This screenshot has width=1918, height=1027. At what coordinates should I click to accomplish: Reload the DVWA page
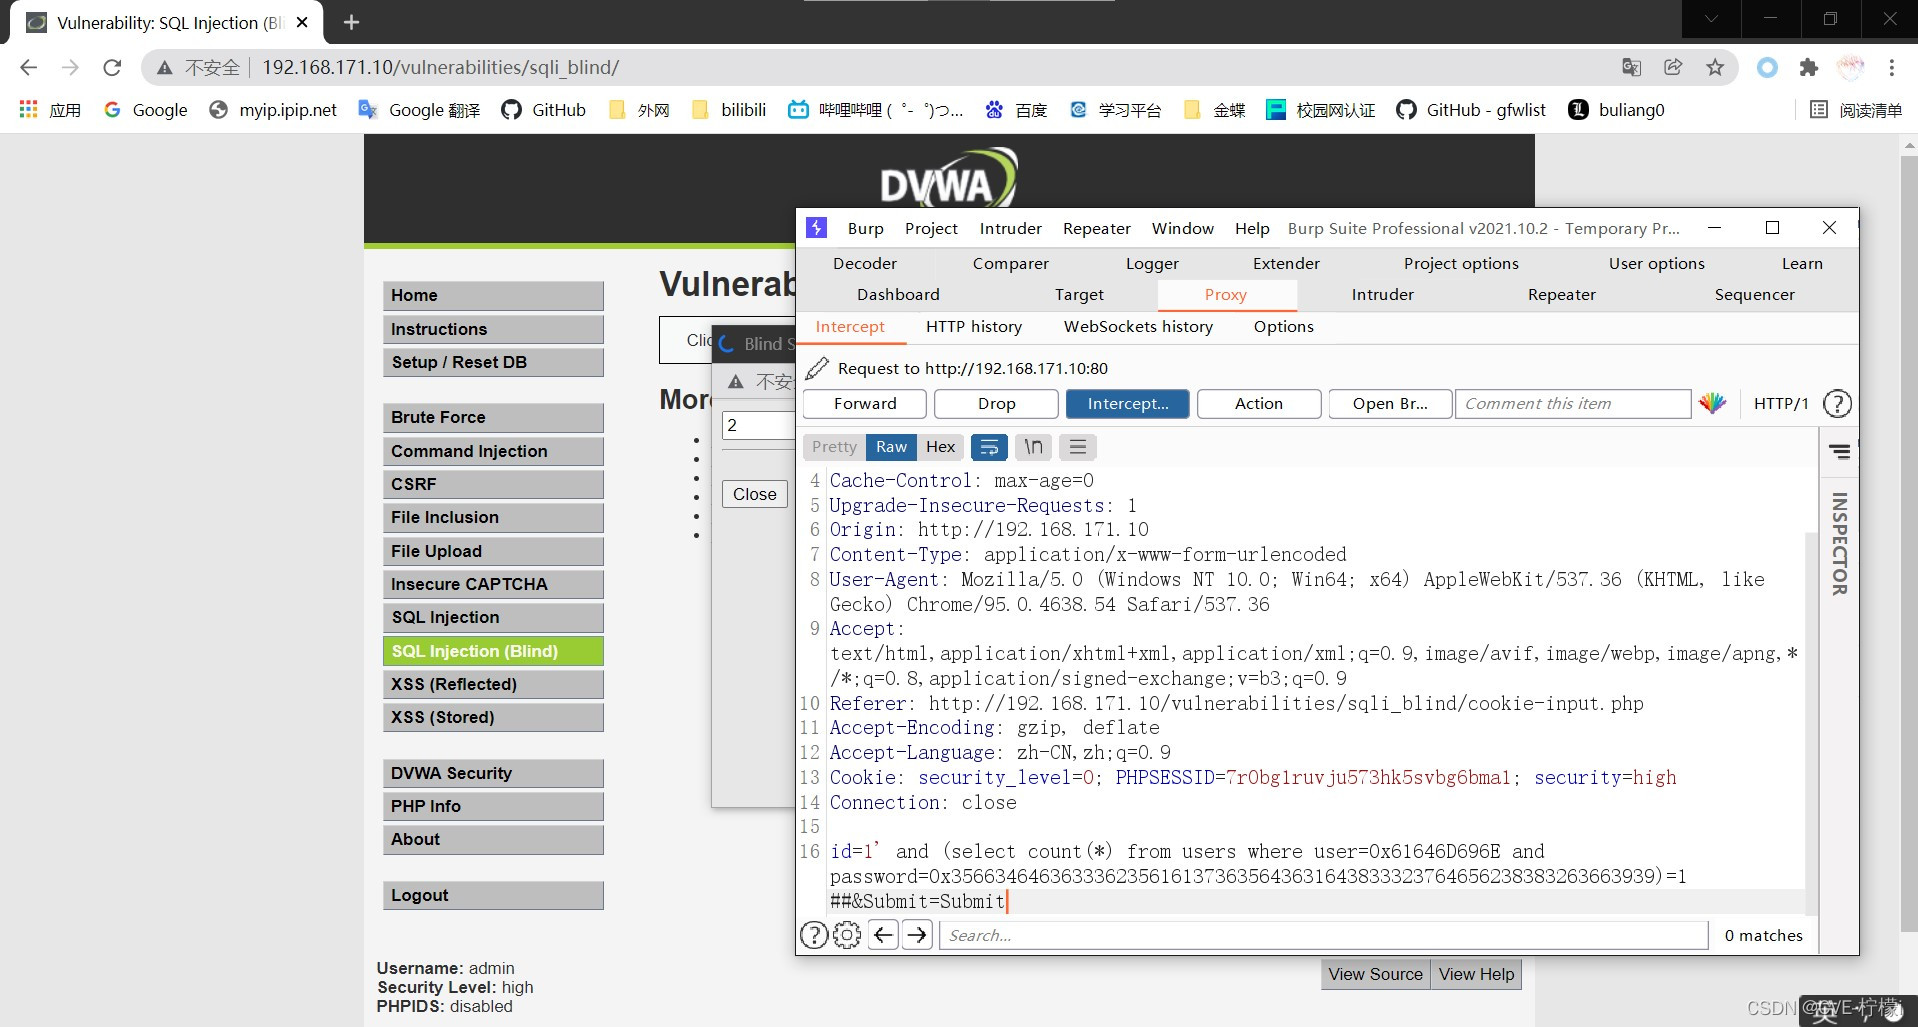point(112,67)
